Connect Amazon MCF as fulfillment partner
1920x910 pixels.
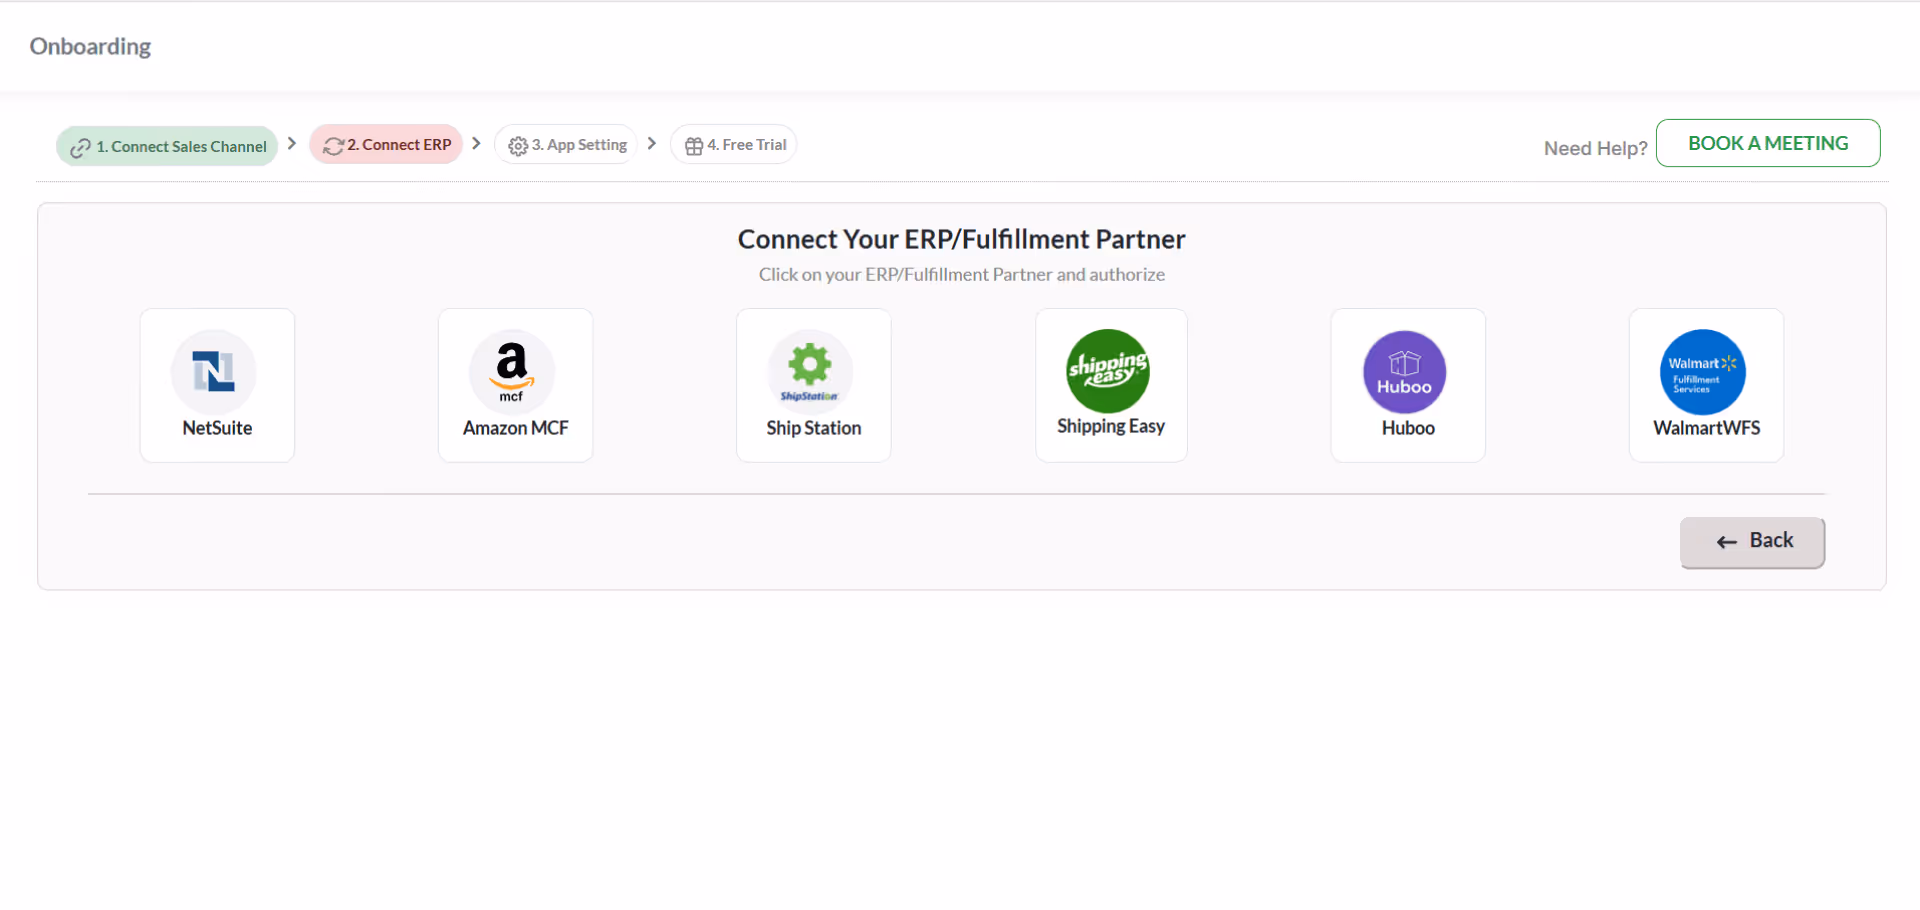coord(514,385)
